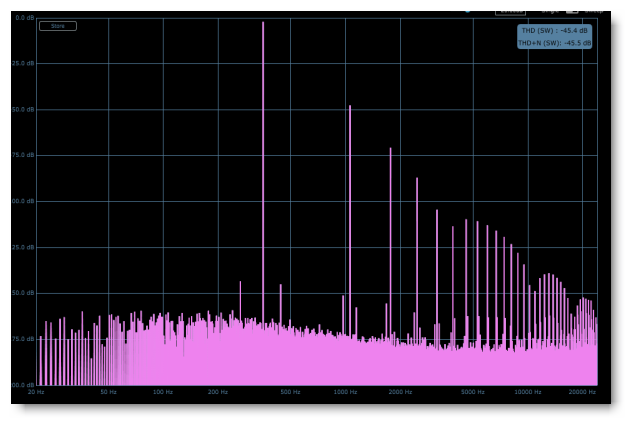Click the 1000 Hz frequency axis label
This screenshot has height=427, width=634.
tap(345, 392)
